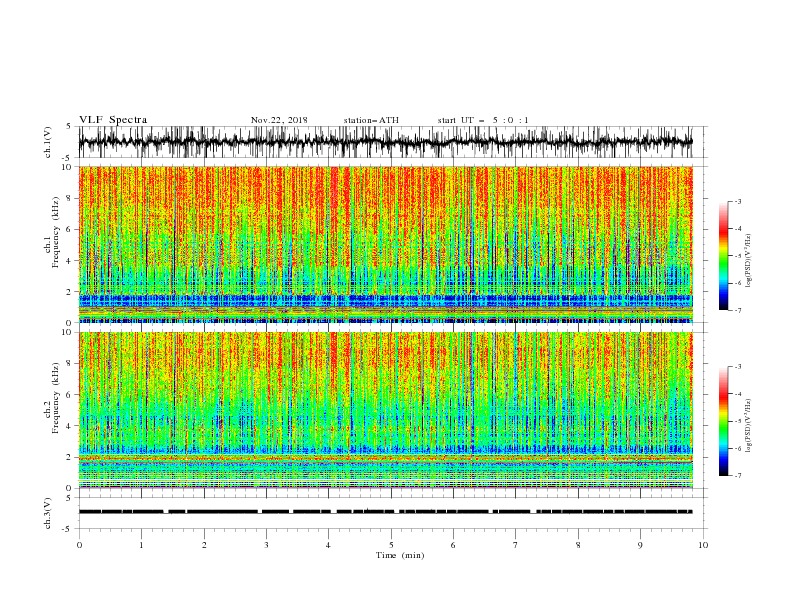Click the ch.1 'log(PSD)(V²/Hz)' color bar title

(x=749, y=261)
